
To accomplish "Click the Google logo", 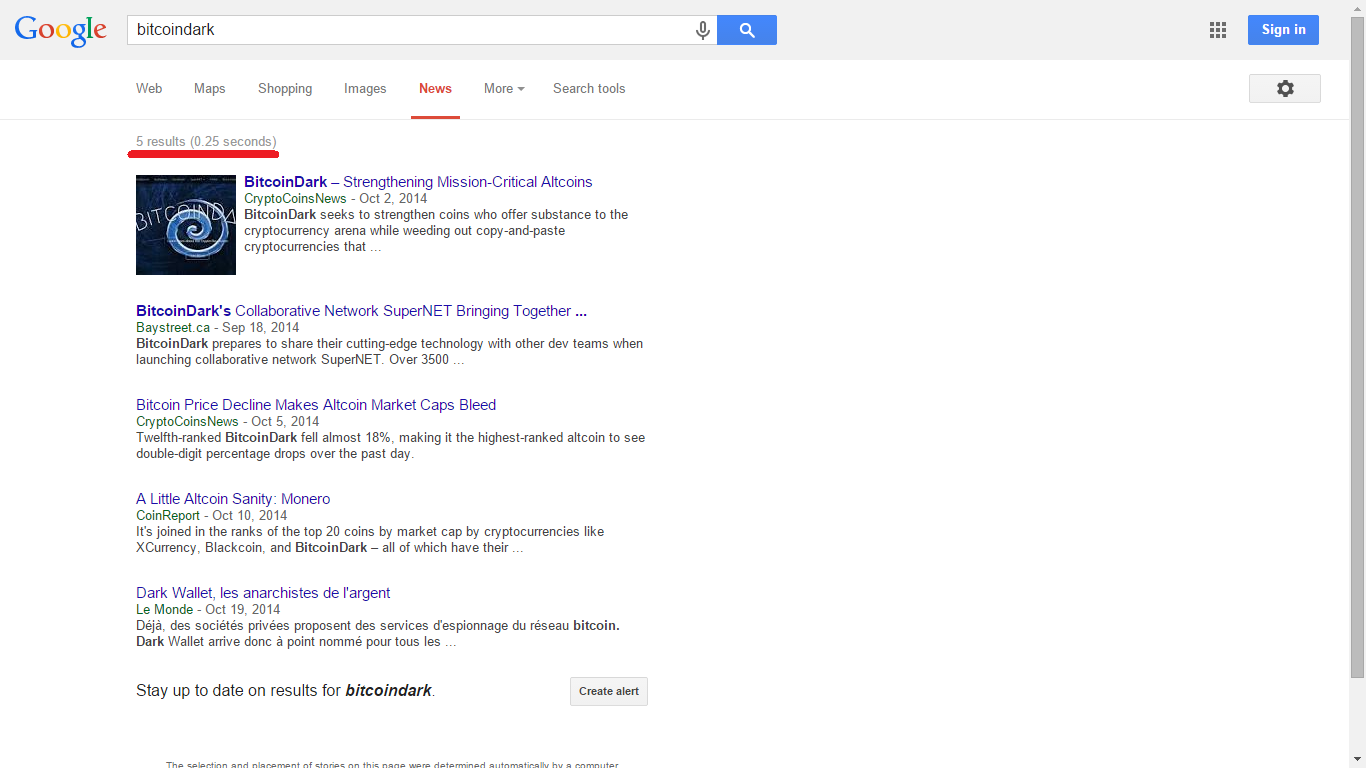I will (x=60, y=31).
